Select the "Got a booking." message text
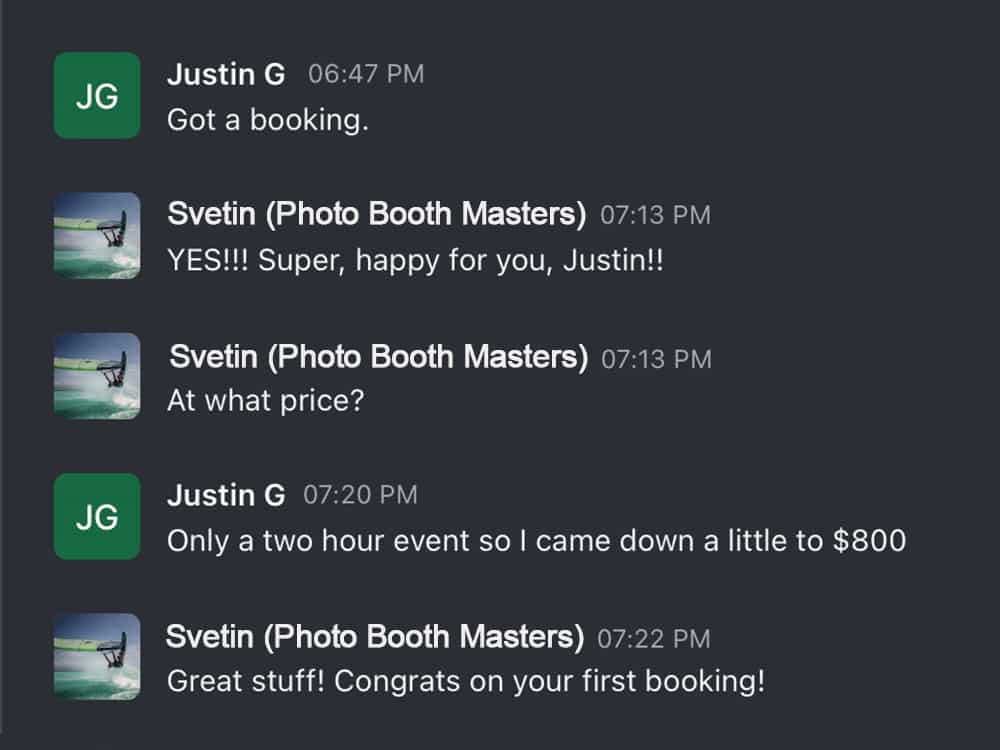 click(x=268, y=120)
